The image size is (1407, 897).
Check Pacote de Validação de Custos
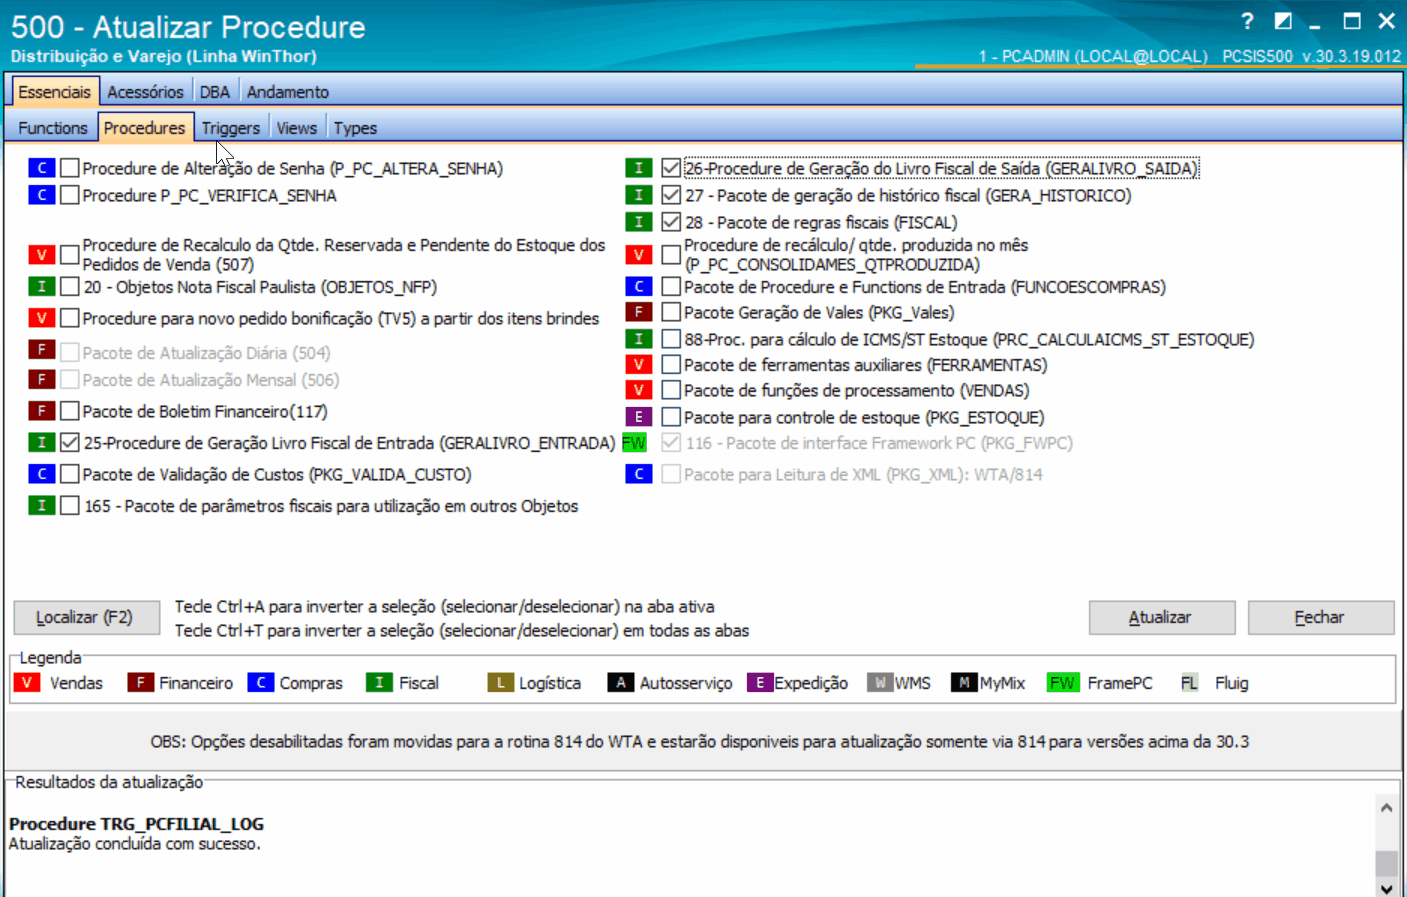69,474
